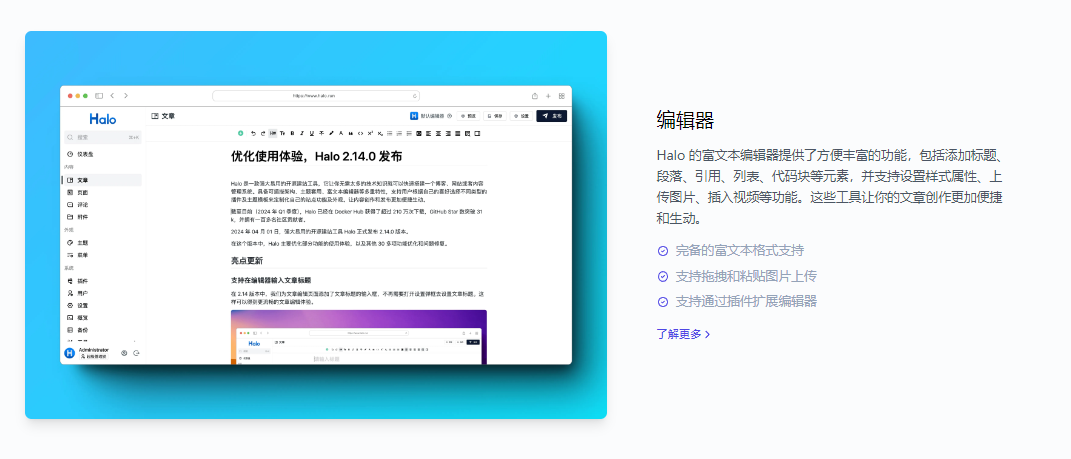Open the heading level dropdown in toolbar
This screenshot has width=1071, height=459.
pyautogui.click(x=273, y=133)
